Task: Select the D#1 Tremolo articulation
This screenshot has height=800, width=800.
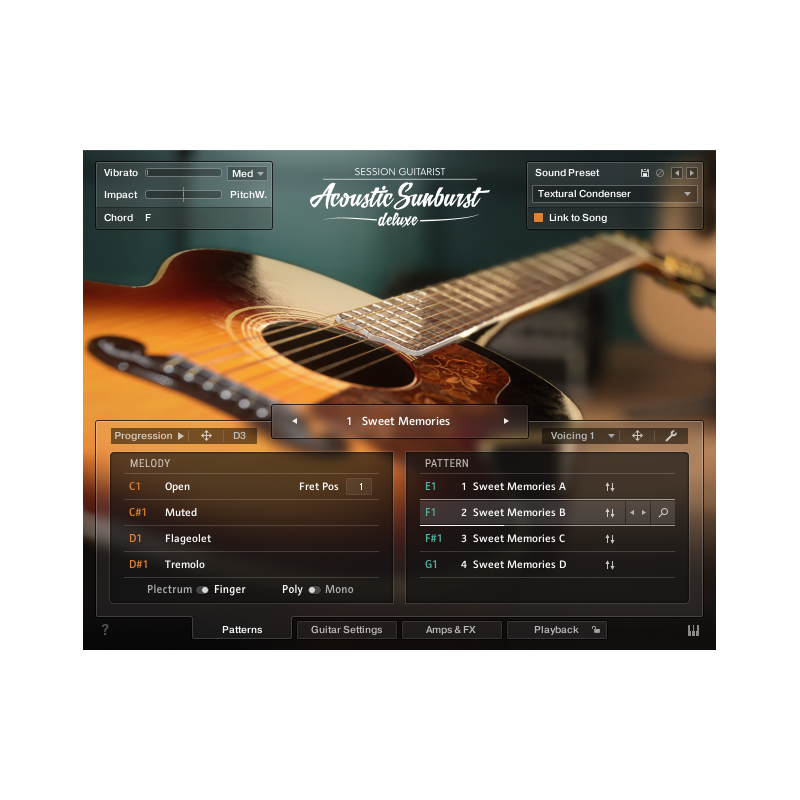Action: pyautogui.click(x=251, y=564)
